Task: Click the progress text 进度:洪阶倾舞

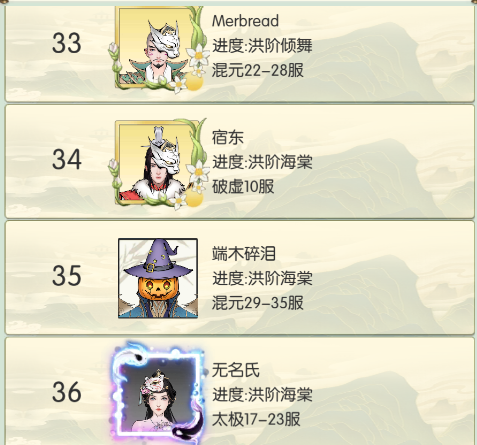Action: (x=262, y=46)
